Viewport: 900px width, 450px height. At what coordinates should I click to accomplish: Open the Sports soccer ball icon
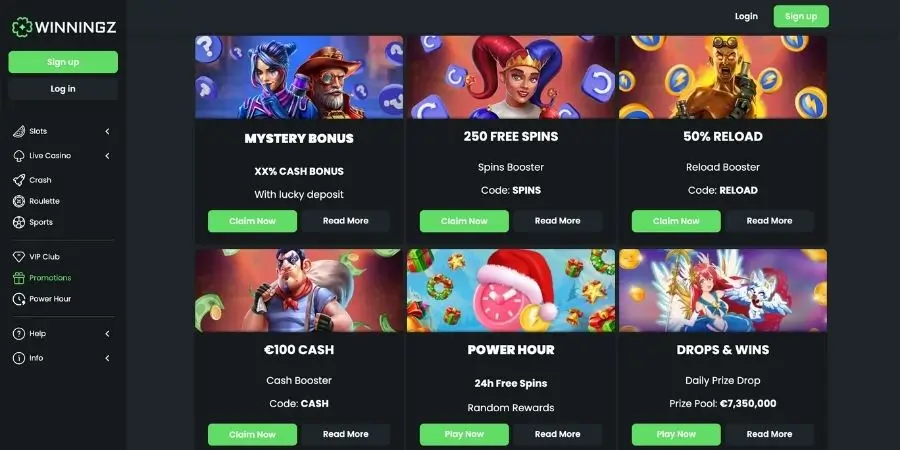(19, 222)
